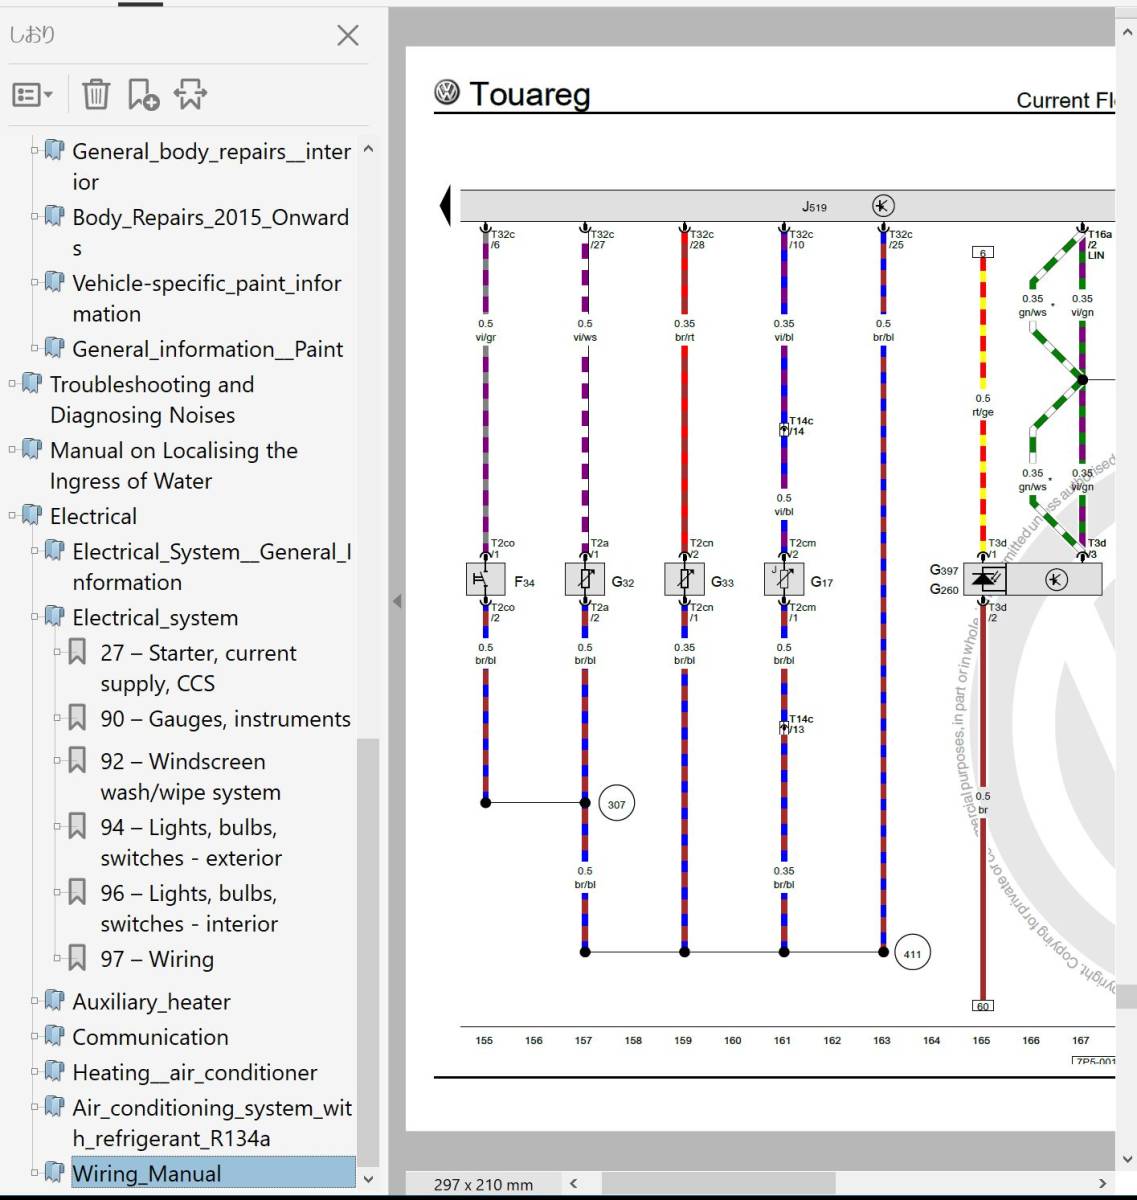Expand the Communication node
The width and height of the screenshot is (1137, 1200).
coord(35,1036)
